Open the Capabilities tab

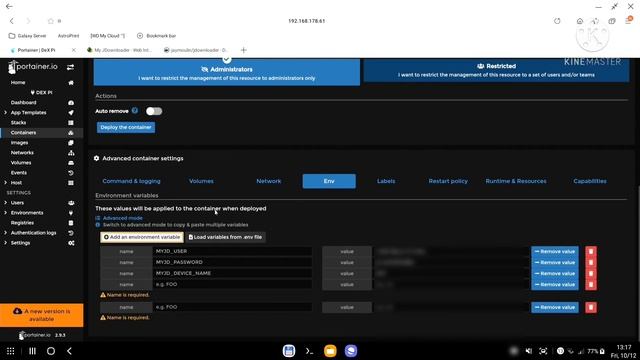pyautogui.click(x=590, y=181)
